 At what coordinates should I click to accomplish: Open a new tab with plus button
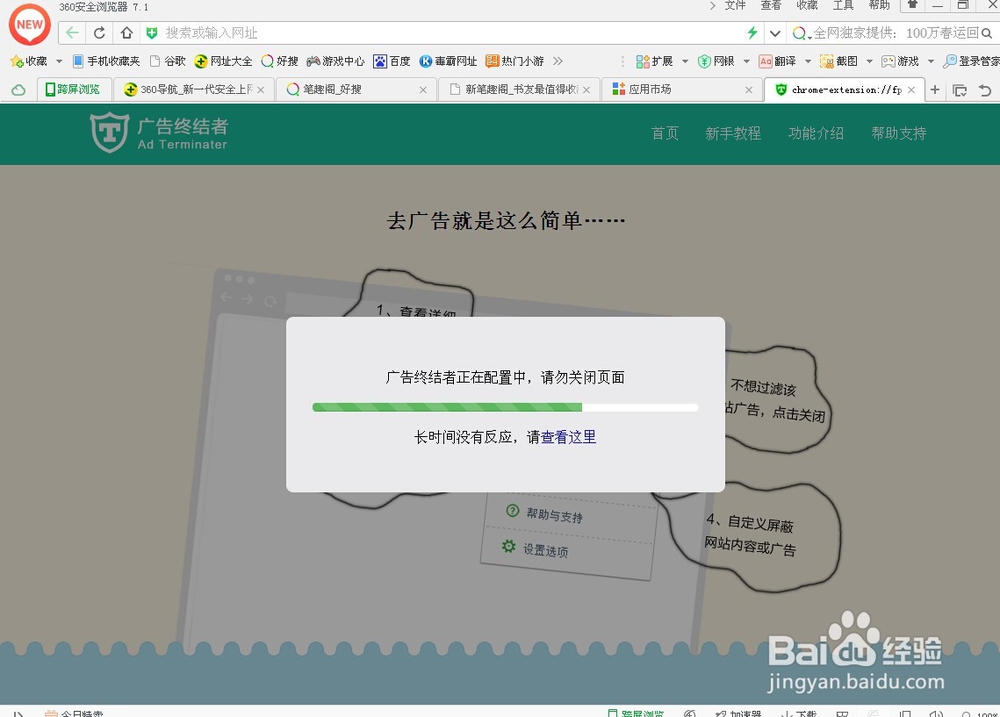935,90
